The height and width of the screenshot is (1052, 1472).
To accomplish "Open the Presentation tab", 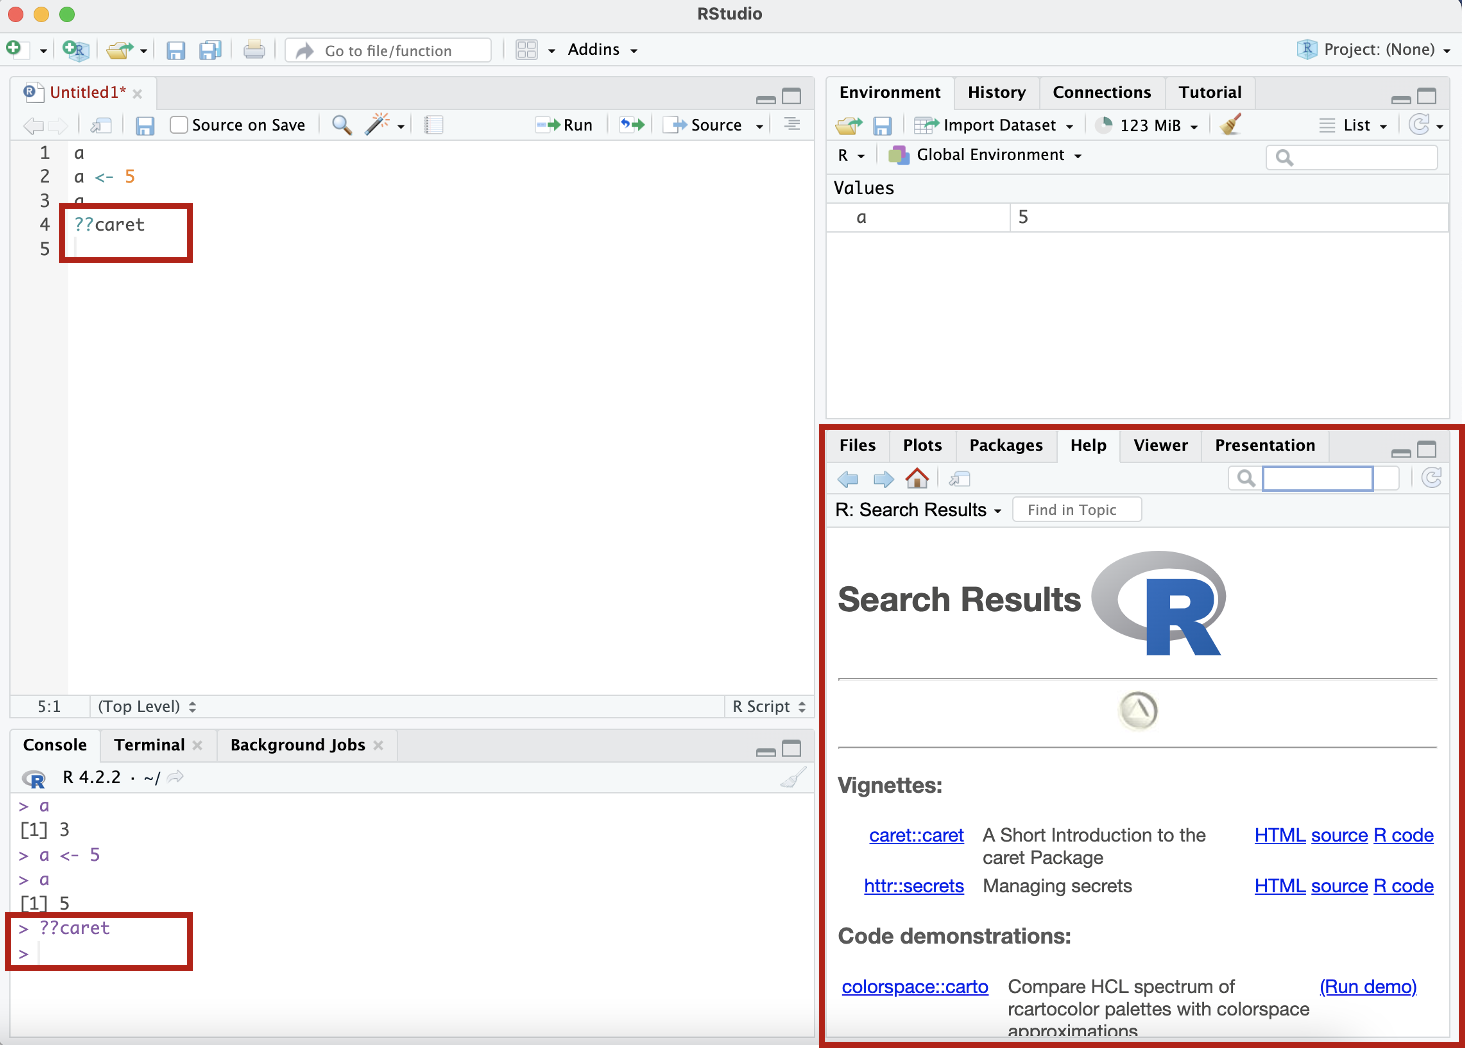I will point(1265,445).
